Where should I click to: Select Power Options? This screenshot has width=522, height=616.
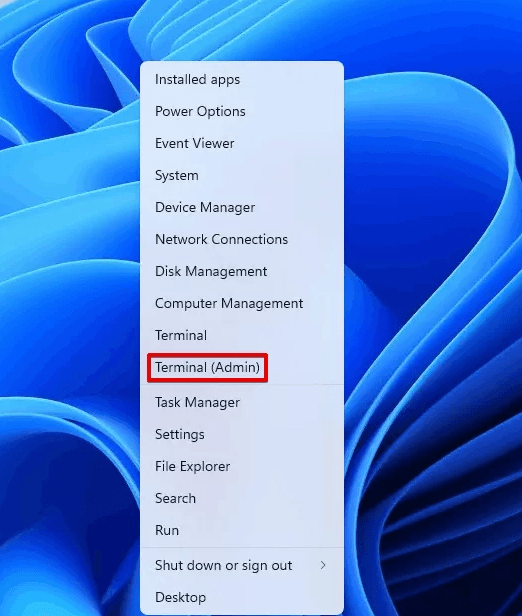tap(242, 112)
